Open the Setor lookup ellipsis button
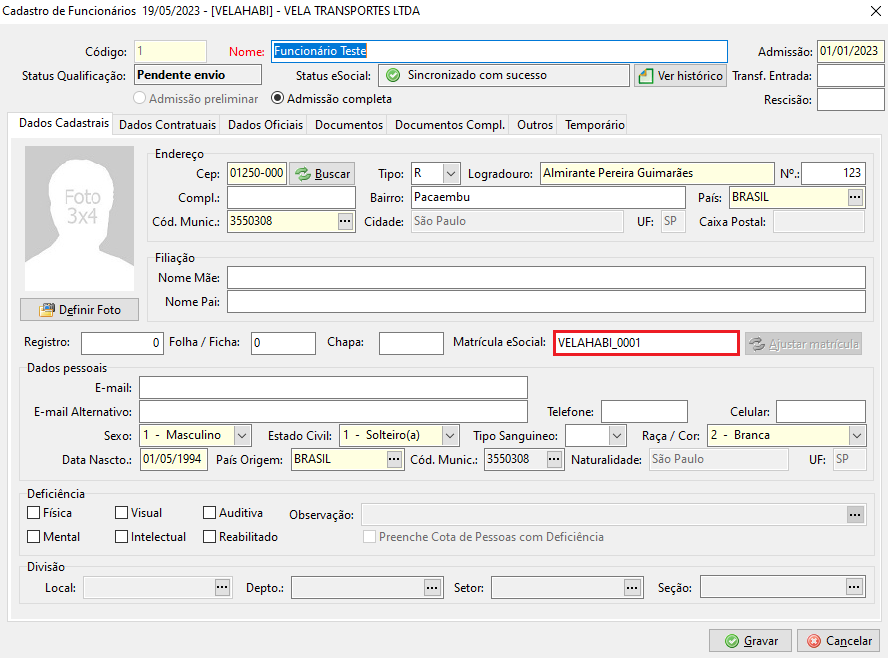The height and width of the screenshot is (658, 888). coord(632,587)
